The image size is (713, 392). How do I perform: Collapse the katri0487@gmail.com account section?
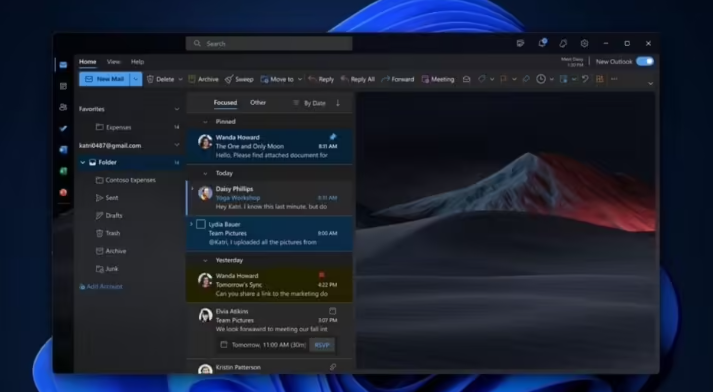[177, 145]
